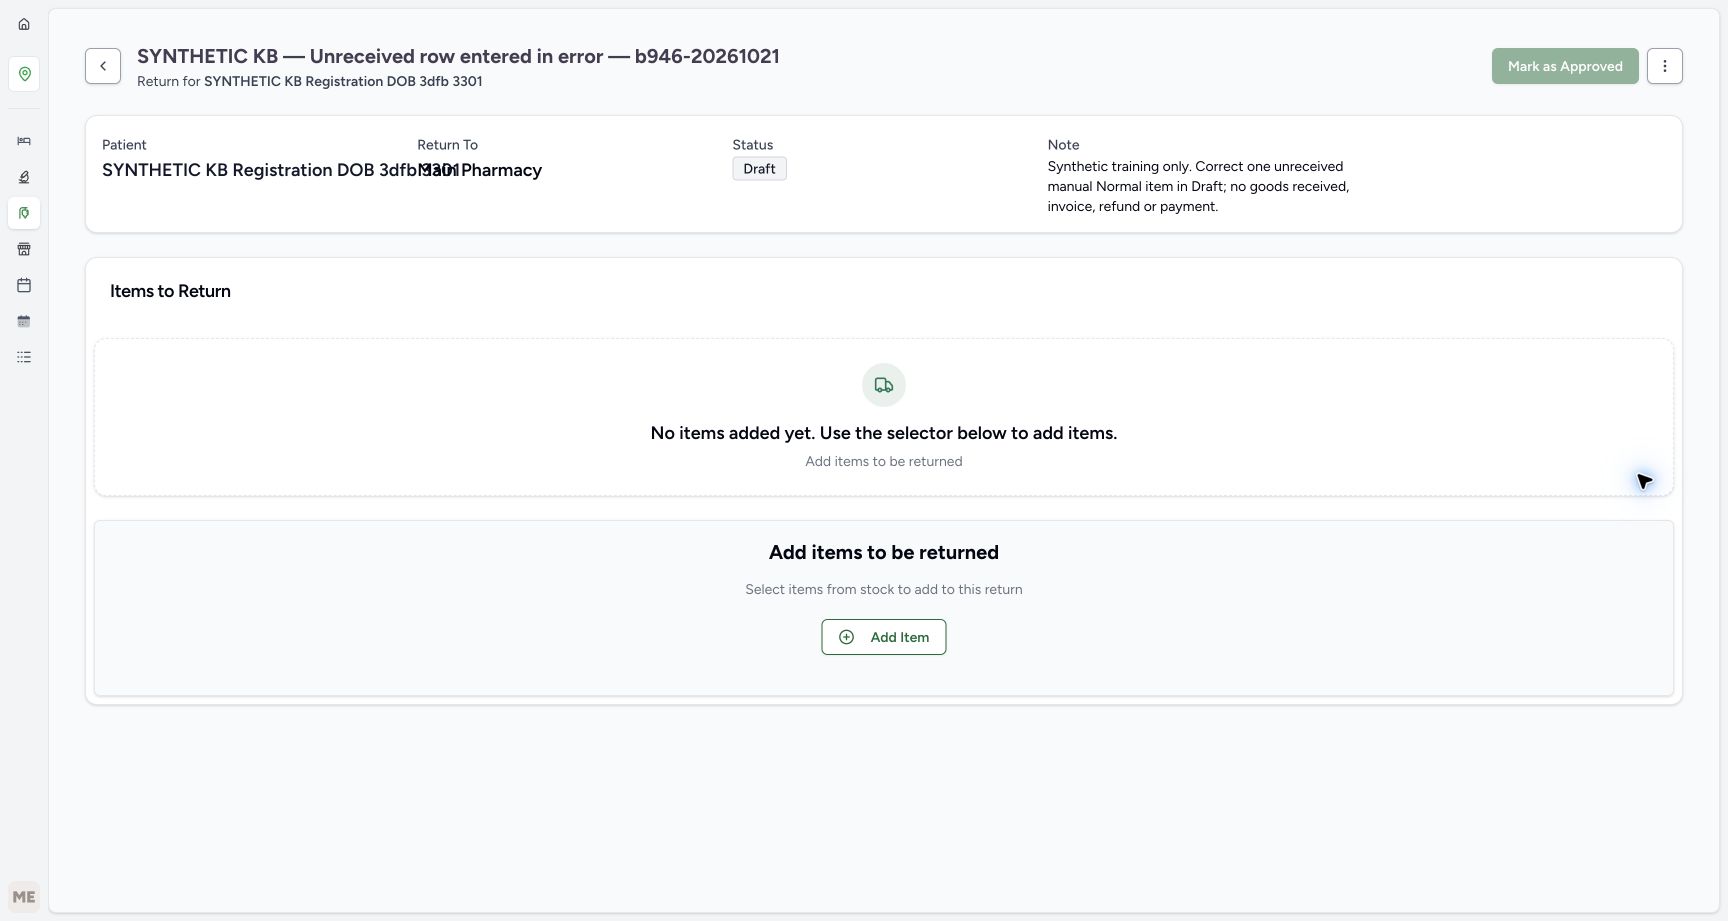Click 'Select items from stock' text
Viewport: 1728px width, 921px height.
[x=884, y=589]
